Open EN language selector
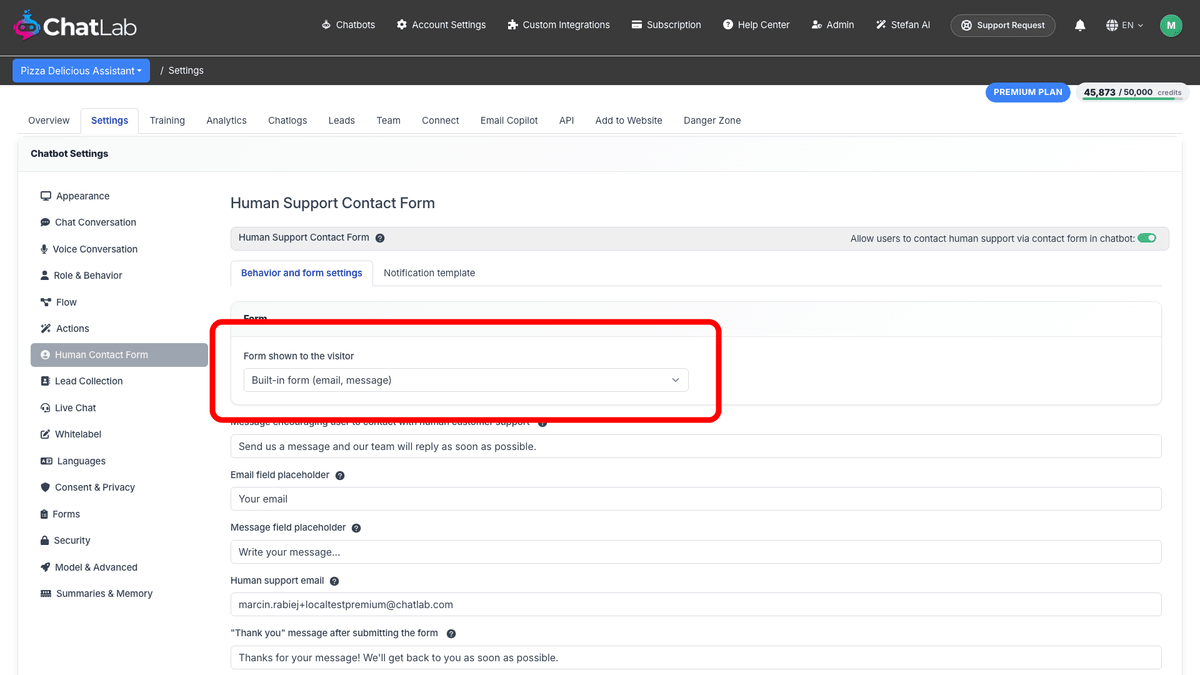 (x=1125, y=25)
